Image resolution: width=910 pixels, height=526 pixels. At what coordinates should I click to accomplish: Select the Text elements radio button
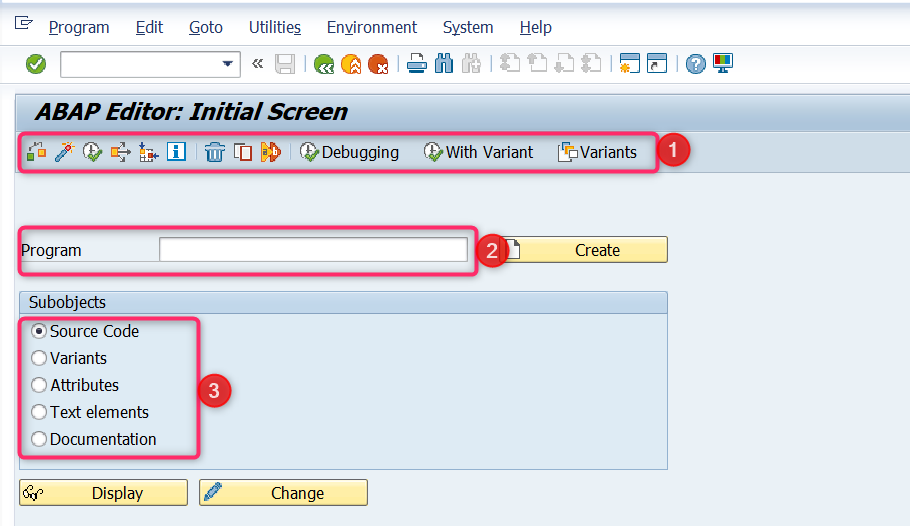[39, 412]
